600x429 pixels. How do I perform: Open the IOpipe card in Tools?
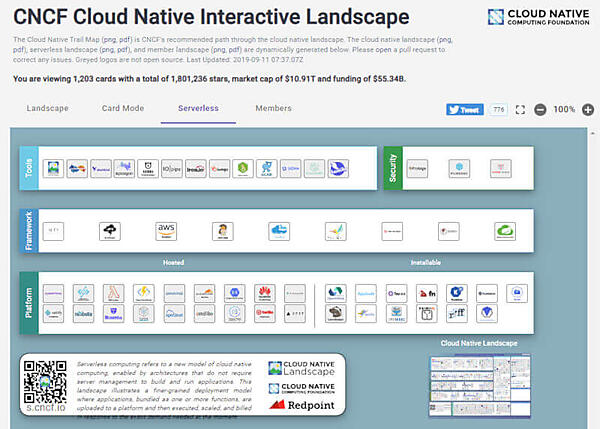coord(172,169)
